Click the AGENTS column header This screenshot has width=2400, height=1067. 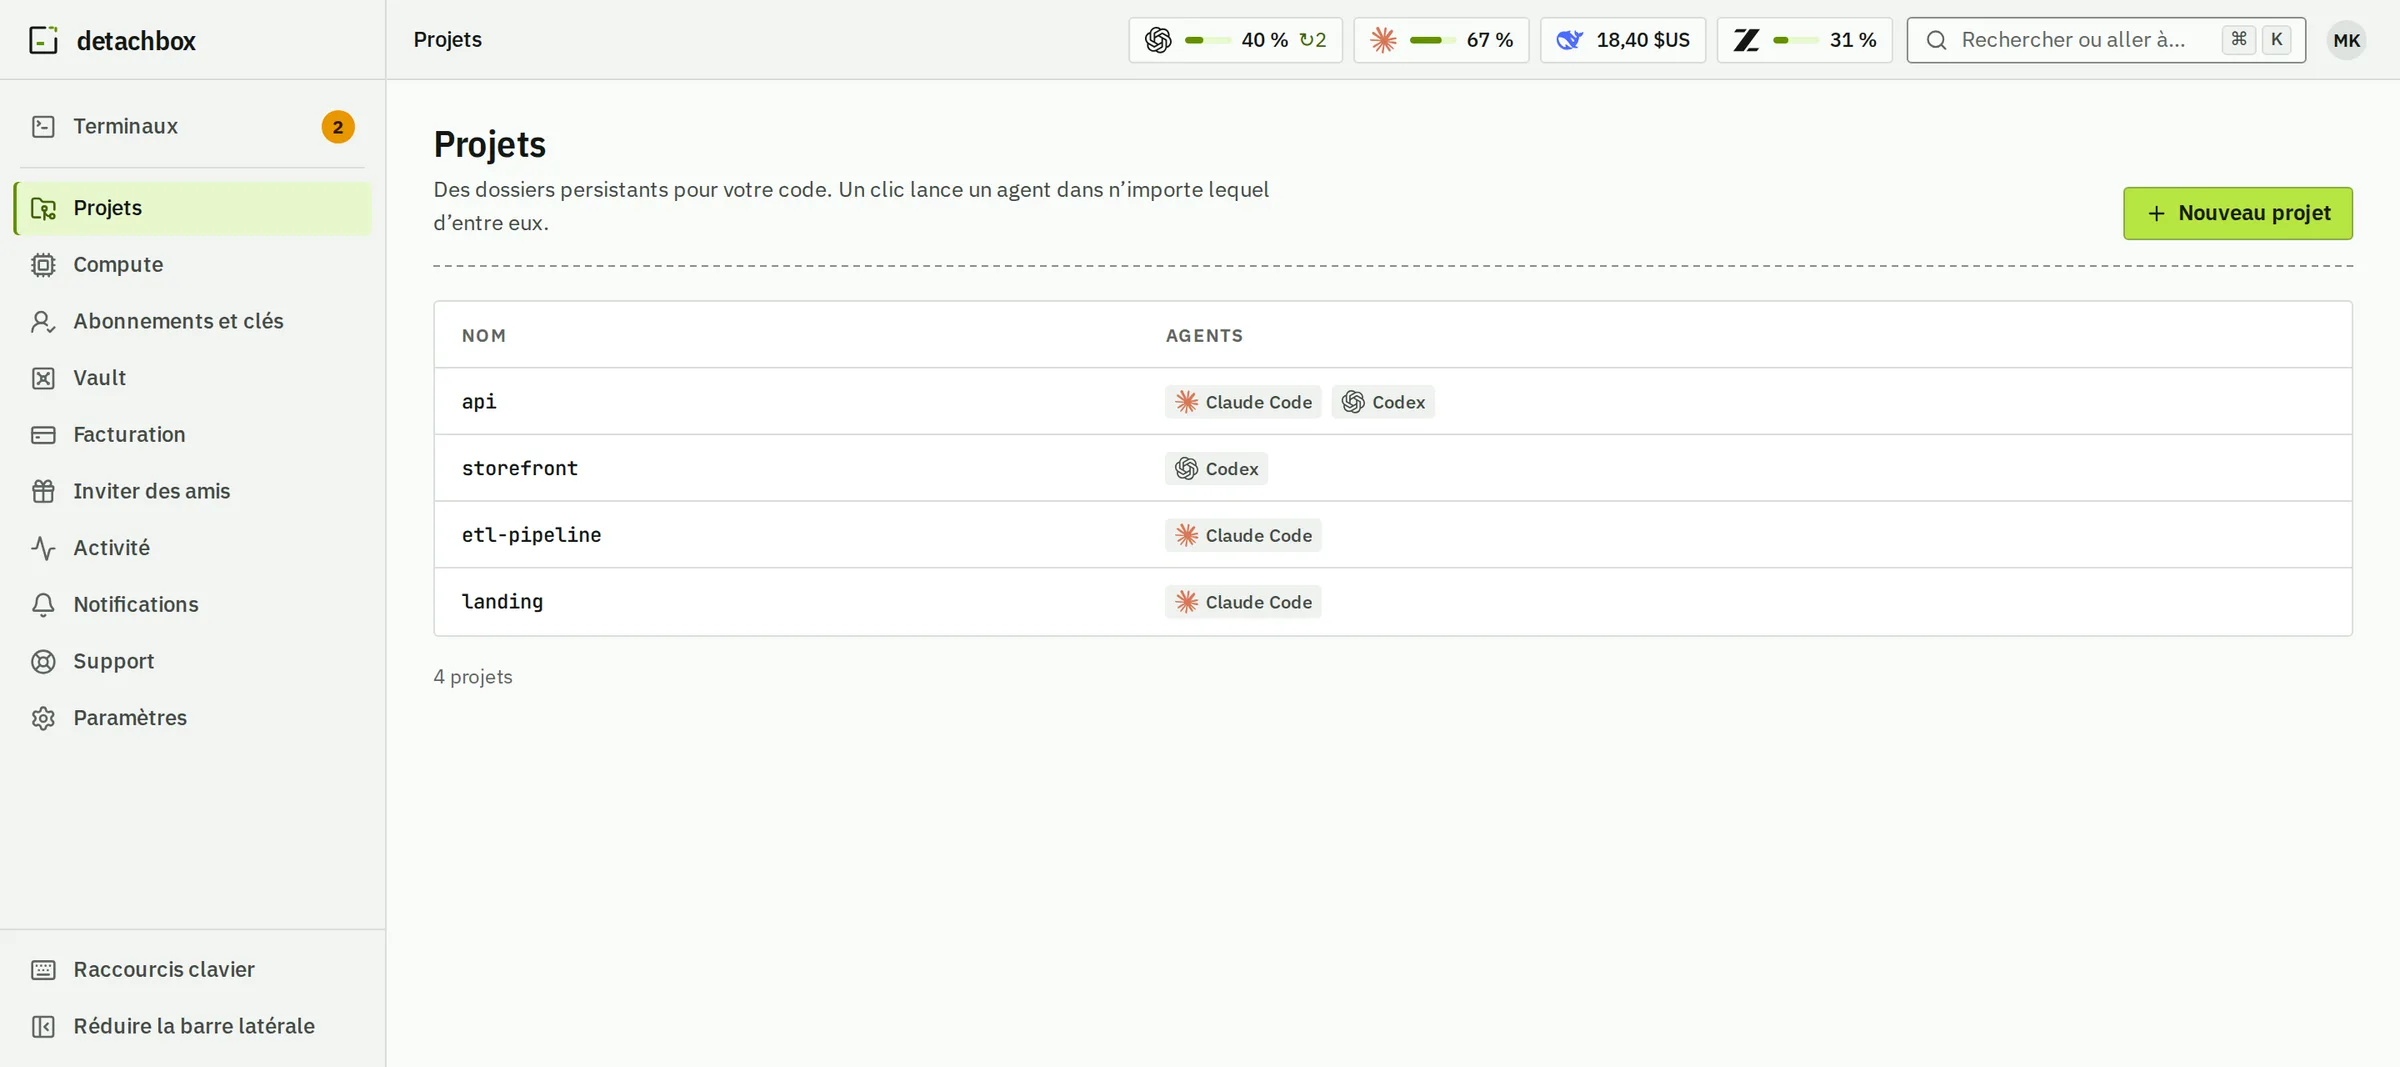(1204, 336)
